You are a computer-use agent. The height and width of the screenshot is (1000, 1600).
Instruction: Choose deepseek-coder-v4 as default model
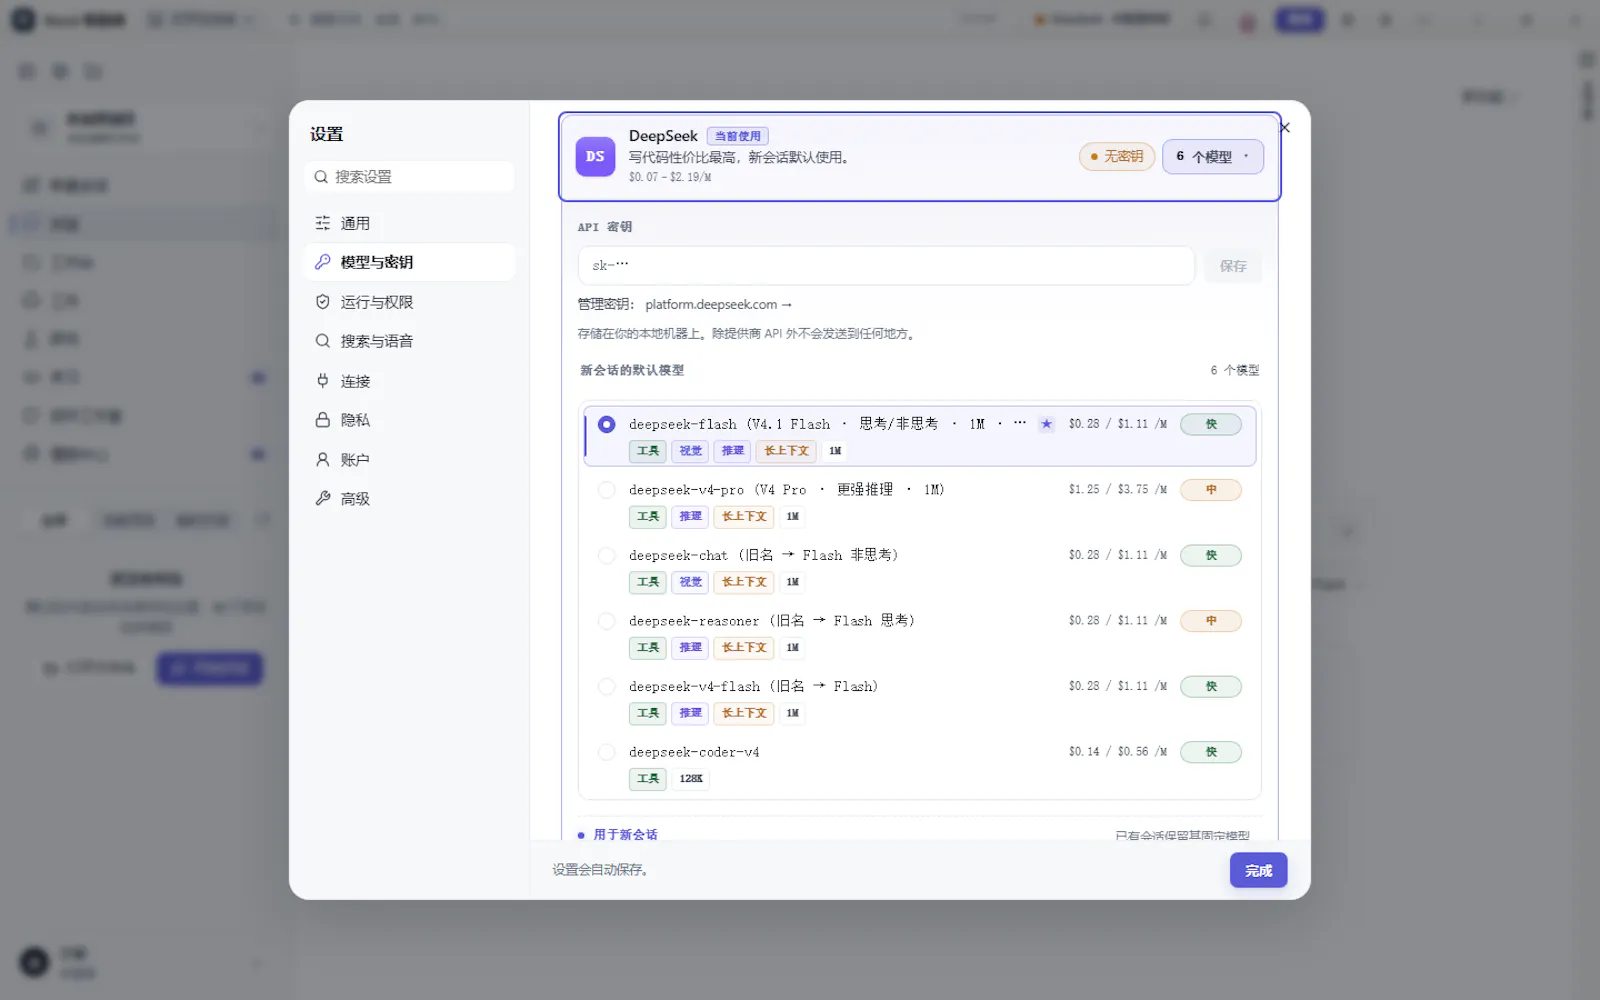click(607, 752)
